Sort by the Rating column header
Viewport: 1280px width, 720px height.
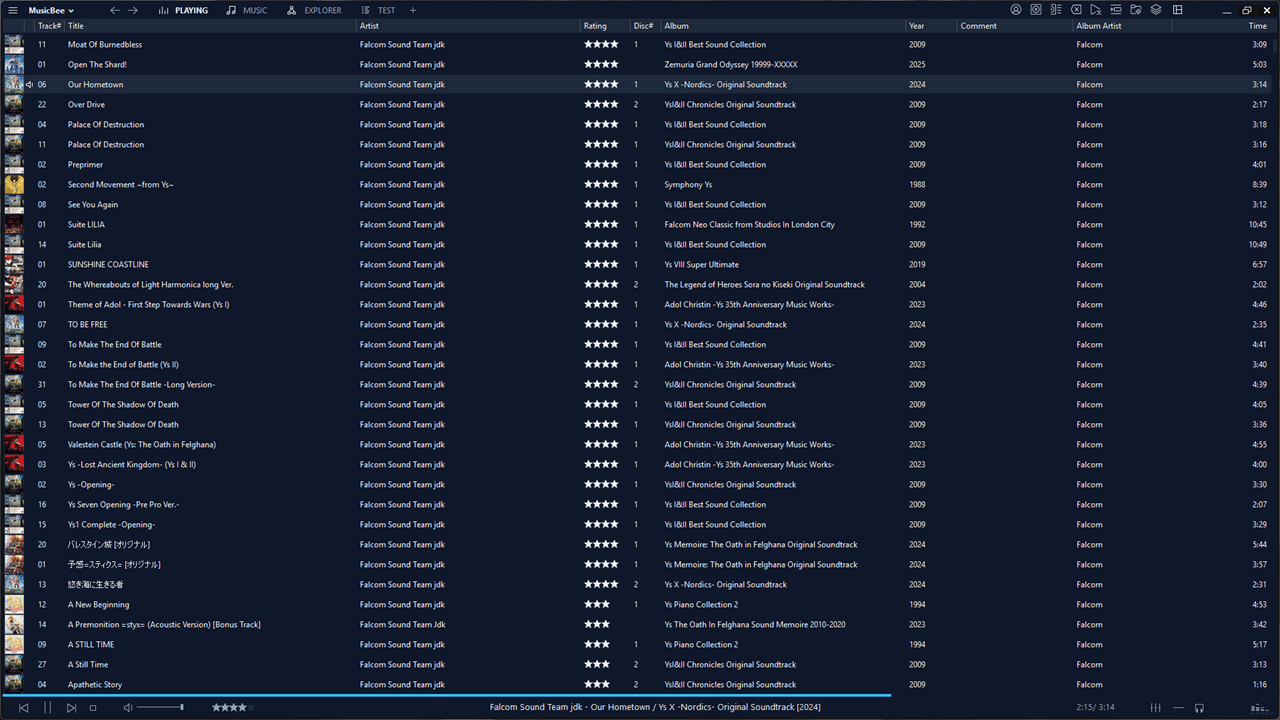(605, 26)
